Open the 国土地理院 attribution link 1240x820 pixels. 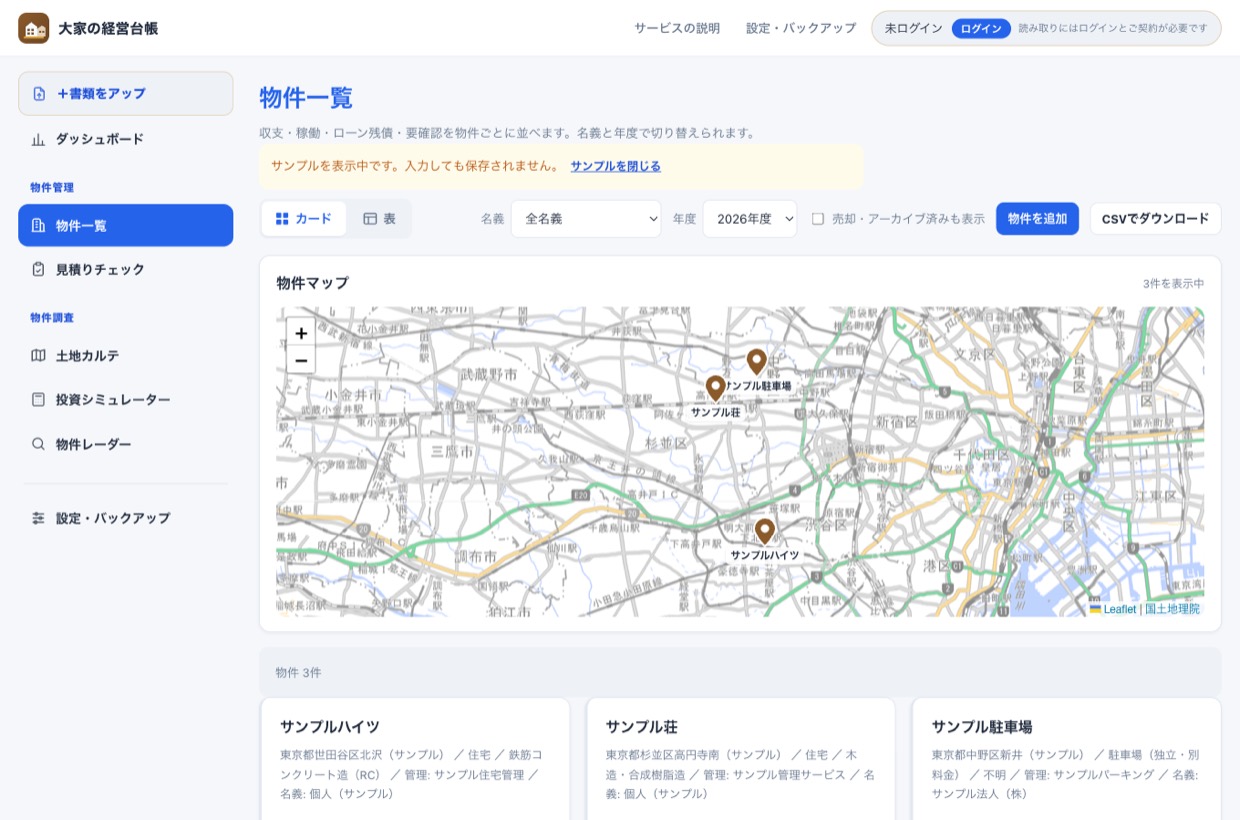pos(1172,609)
